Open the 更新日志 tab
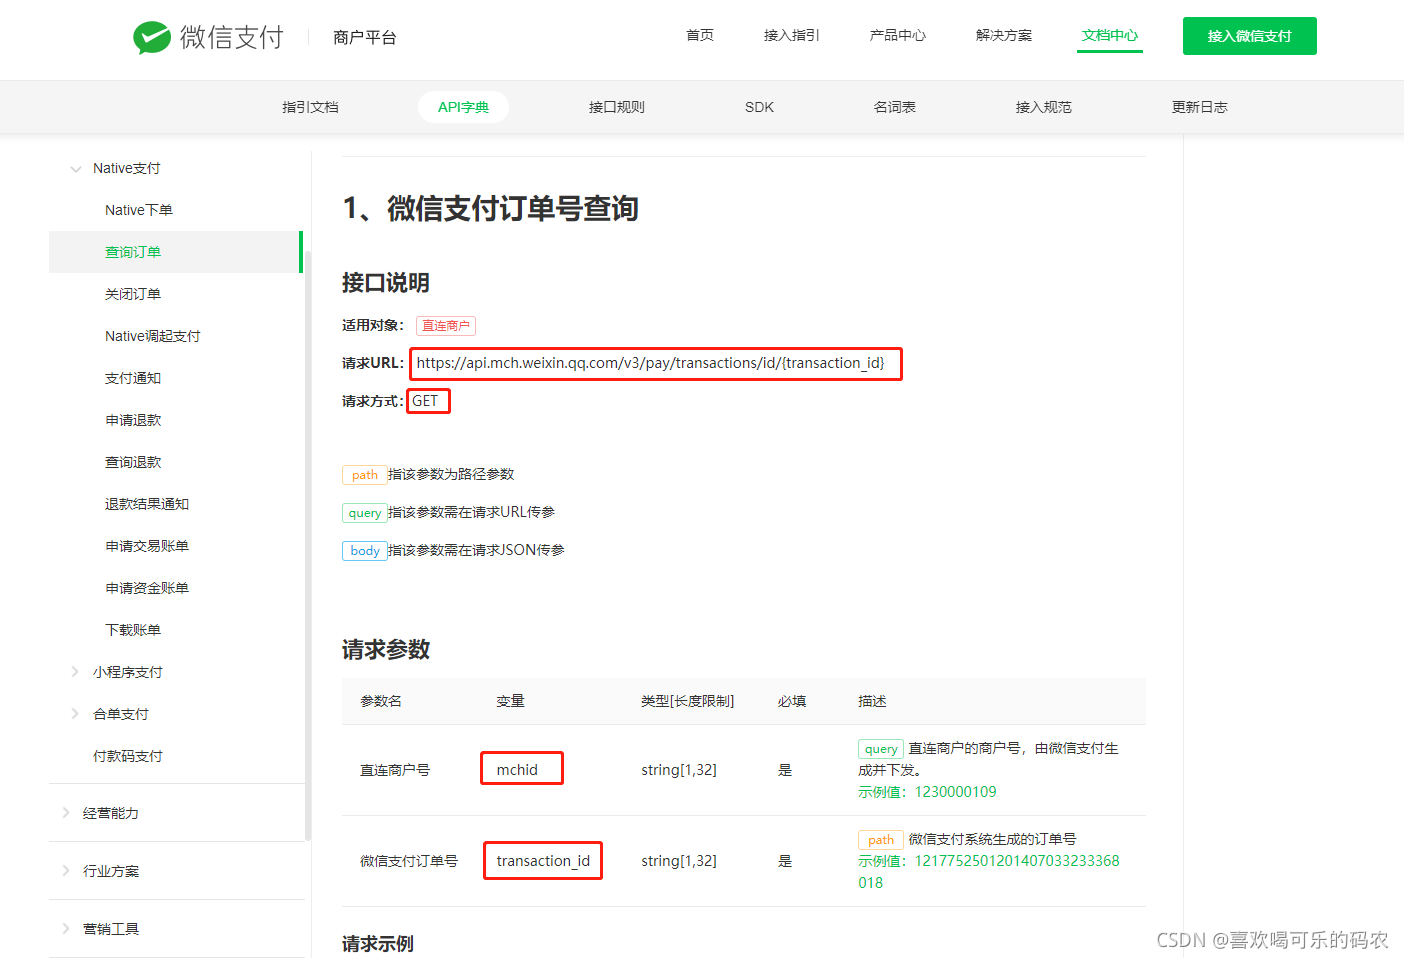This screenshot has width=1404, height=958. point(1199,106)
